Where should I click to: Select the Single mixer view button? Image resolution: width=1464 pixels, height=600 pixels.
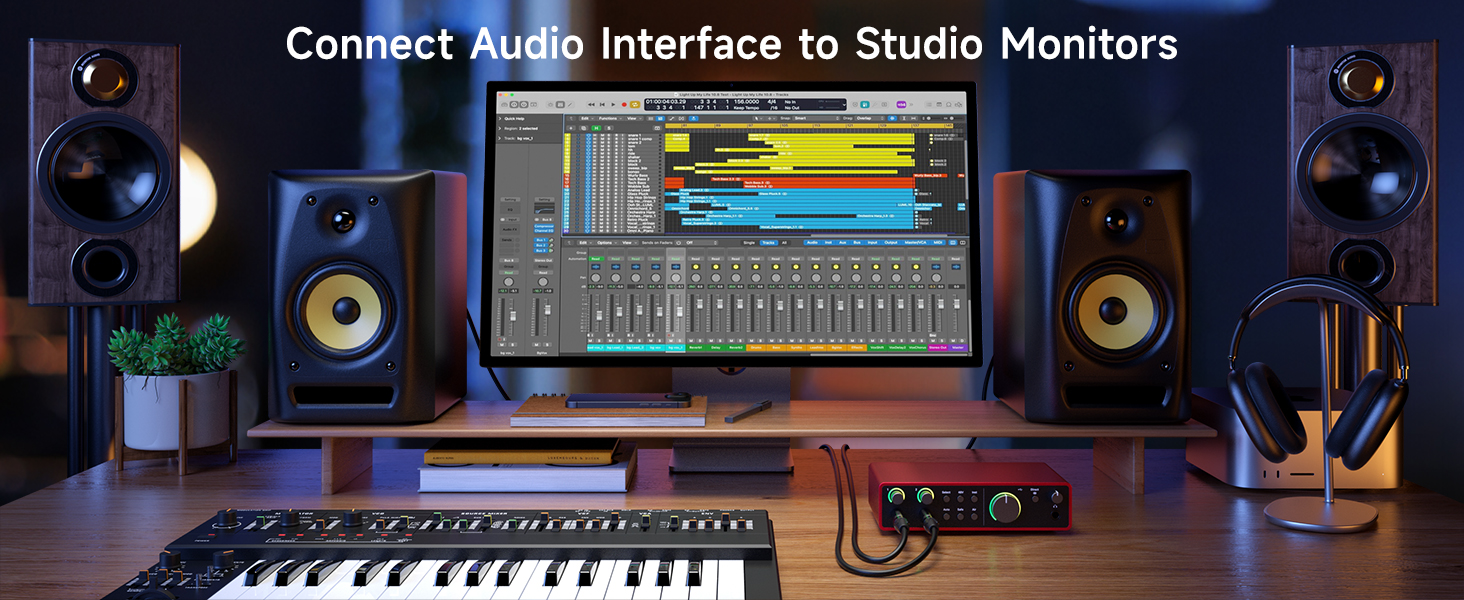click(x=748, y=242)
